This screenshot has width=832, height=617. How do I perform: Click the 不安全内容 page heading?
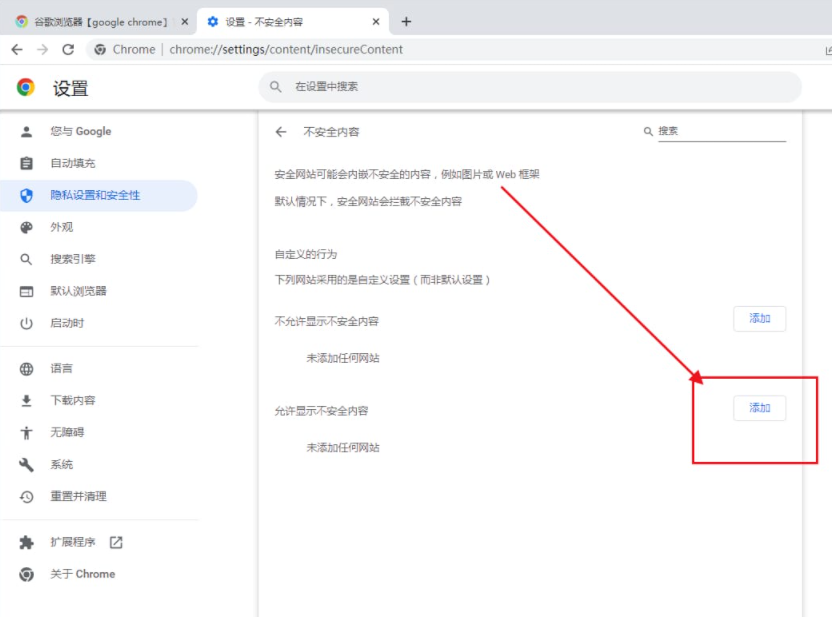331,132
